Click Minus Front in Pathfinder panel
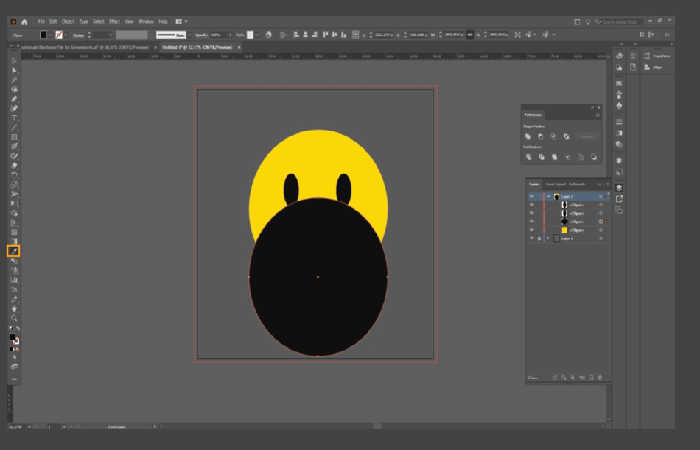Image resolution: width=700 pixels, height=450 pixels. click(541, 137)
